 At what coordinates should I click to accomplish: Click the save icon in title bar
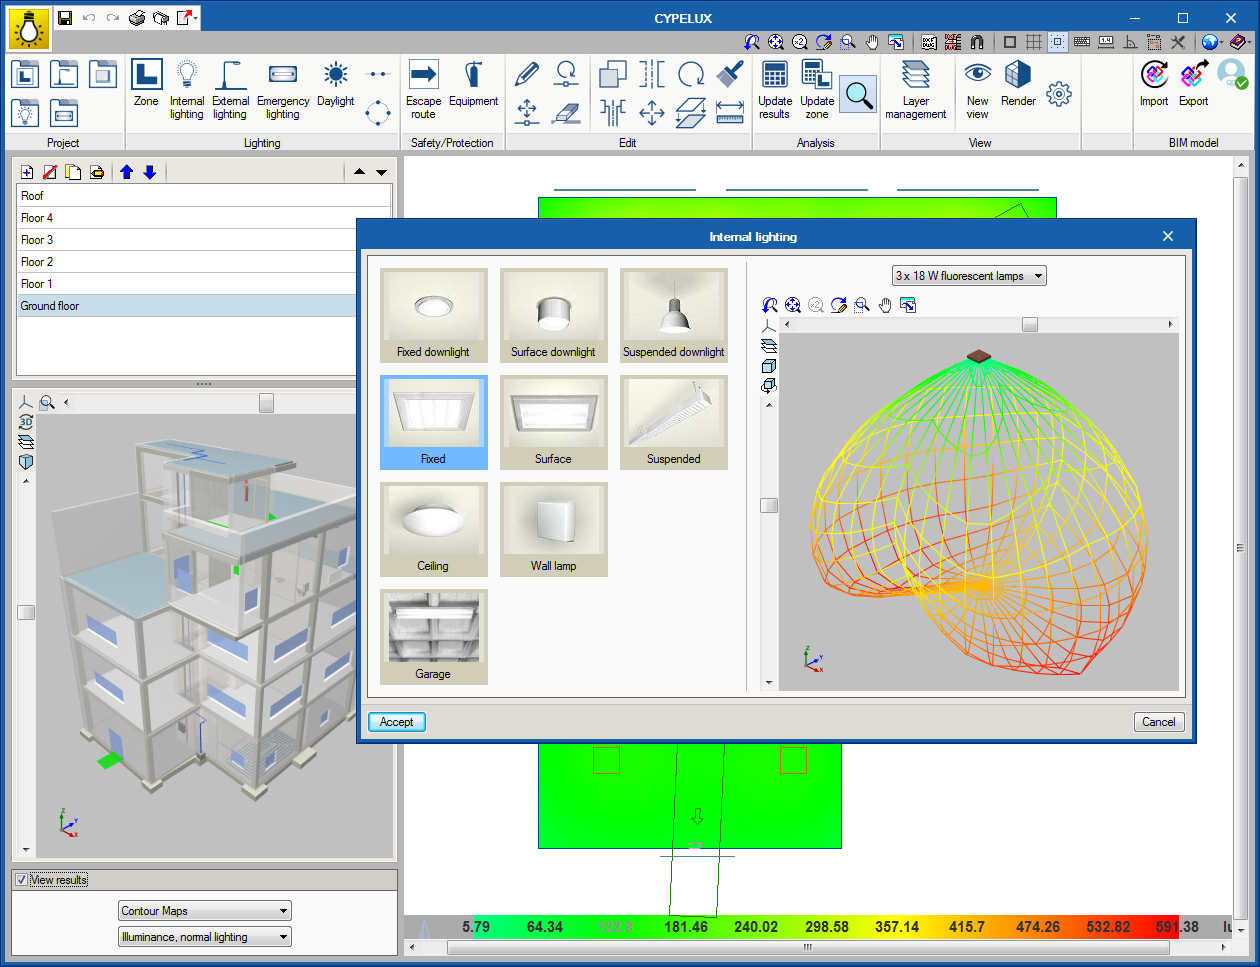pyautogui.click(x=65, y=17)
